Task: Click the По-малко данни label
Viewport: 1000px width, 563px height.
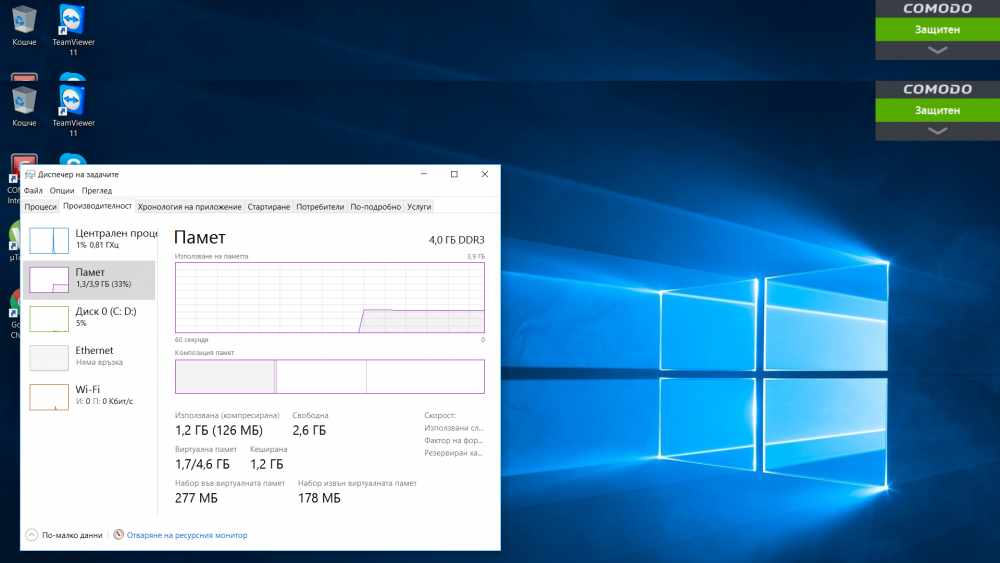Action: tap(72, 535)
